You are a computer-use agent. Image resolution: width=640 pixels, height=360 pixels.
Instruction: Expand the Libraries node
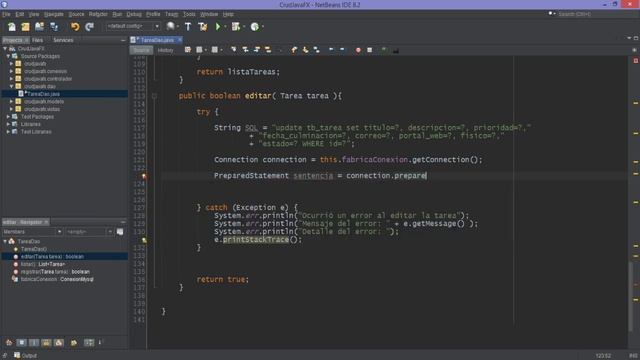(8, 124)
